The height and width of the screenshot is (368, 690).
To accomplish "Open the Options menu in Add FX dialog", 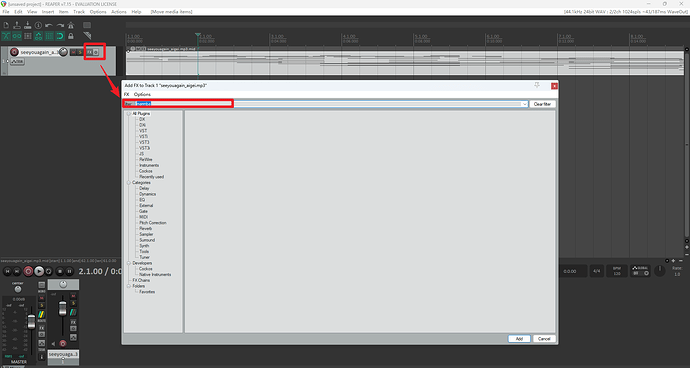I will 142,95.
